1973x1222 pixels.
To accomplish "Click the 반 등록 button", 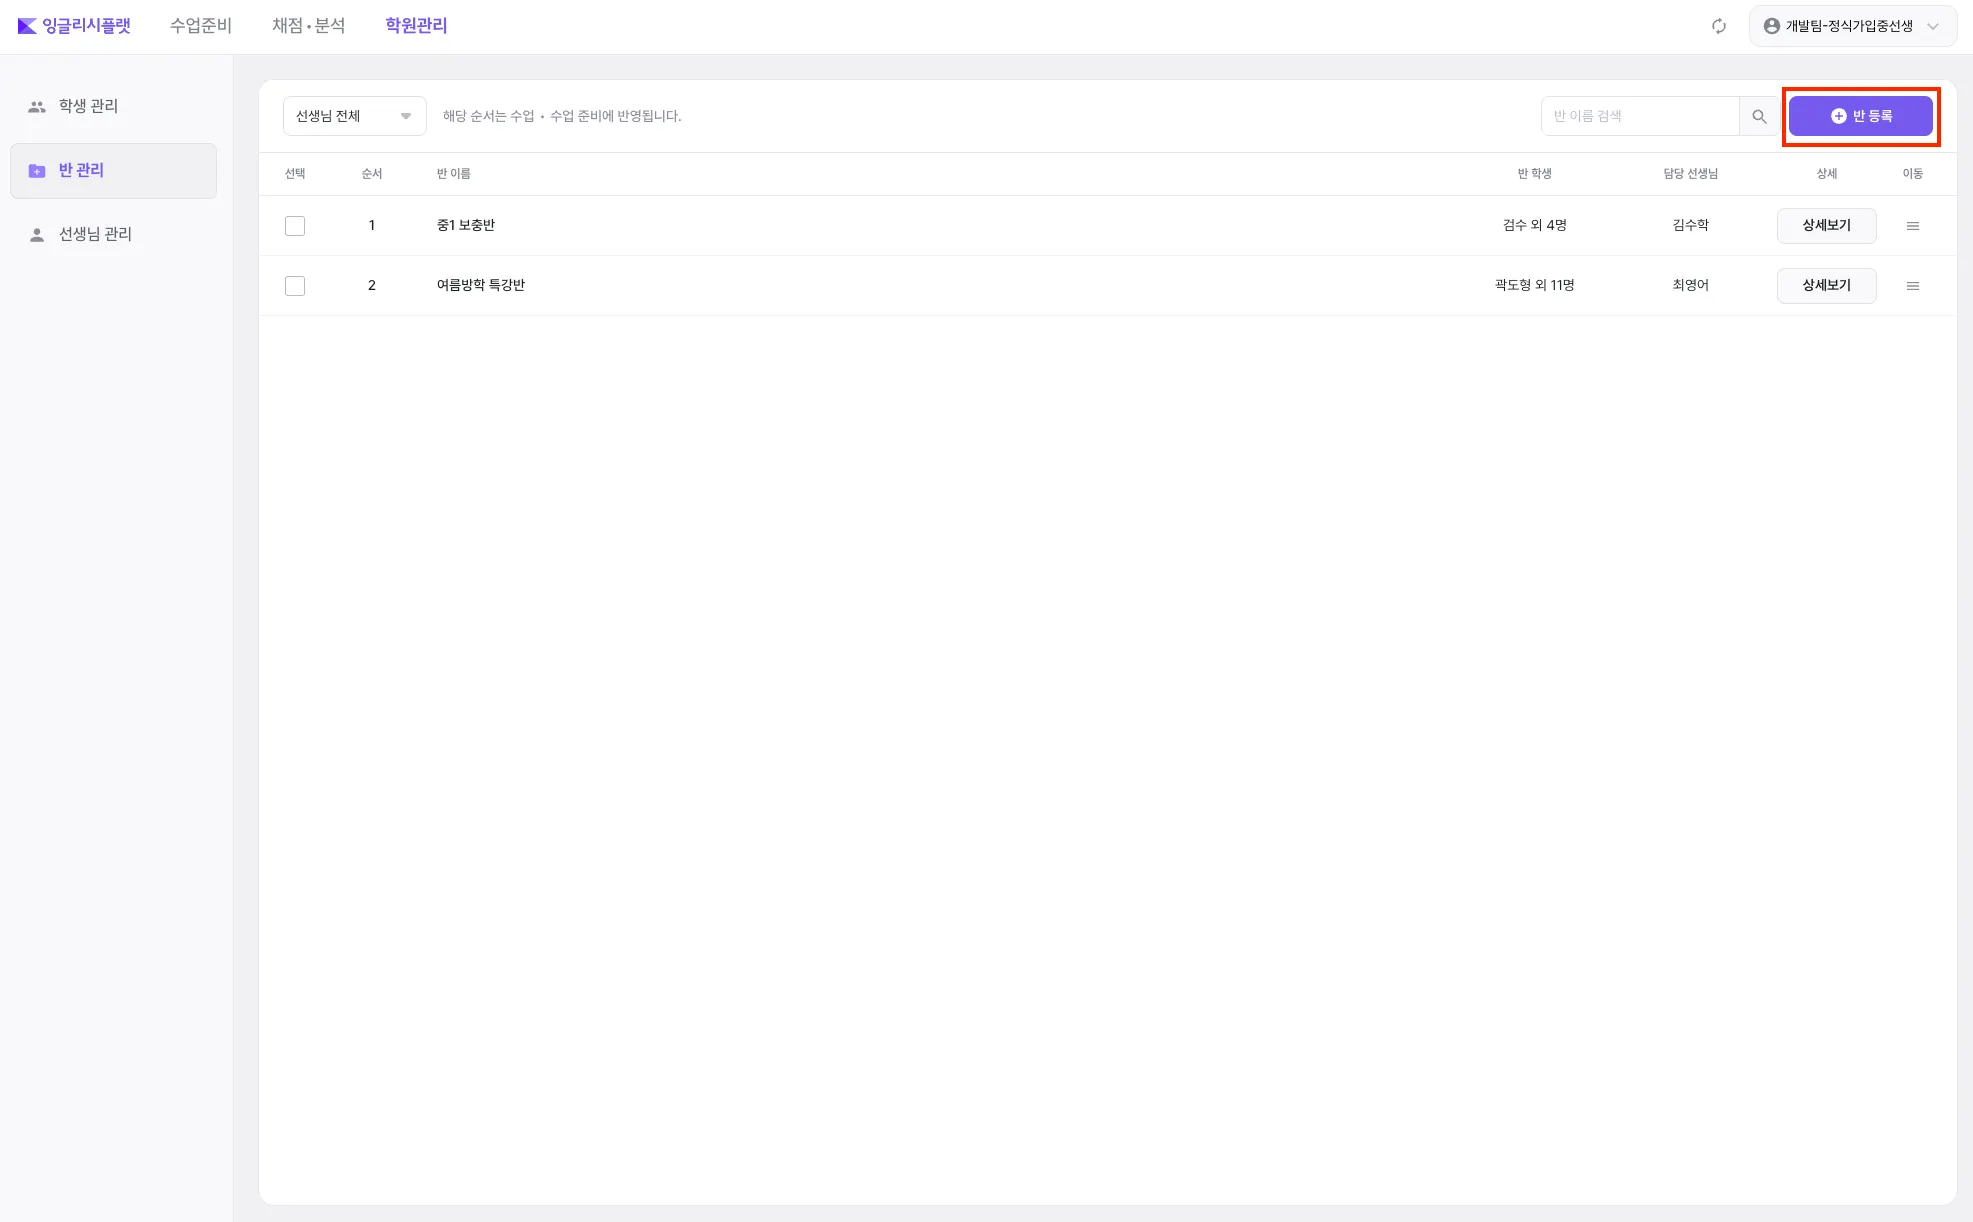I will point(1860,116).
